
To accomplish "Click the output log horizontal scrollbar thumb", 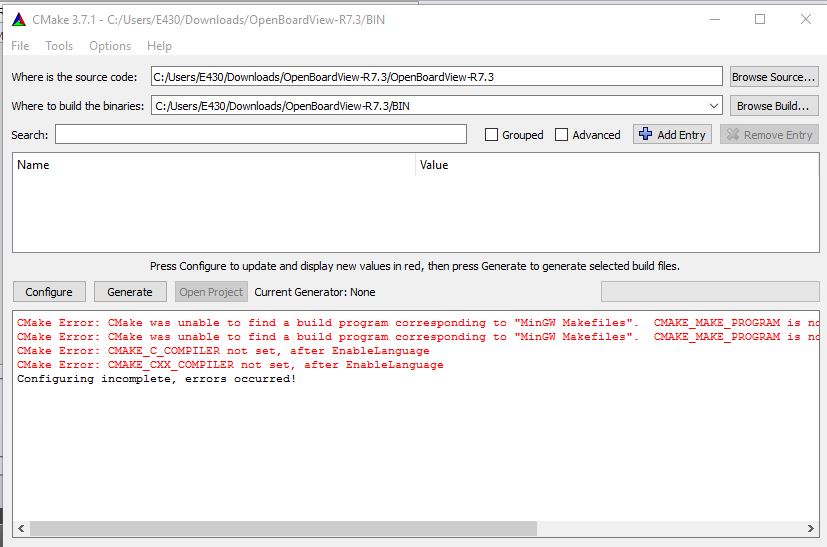I will (x=283, y=528).
